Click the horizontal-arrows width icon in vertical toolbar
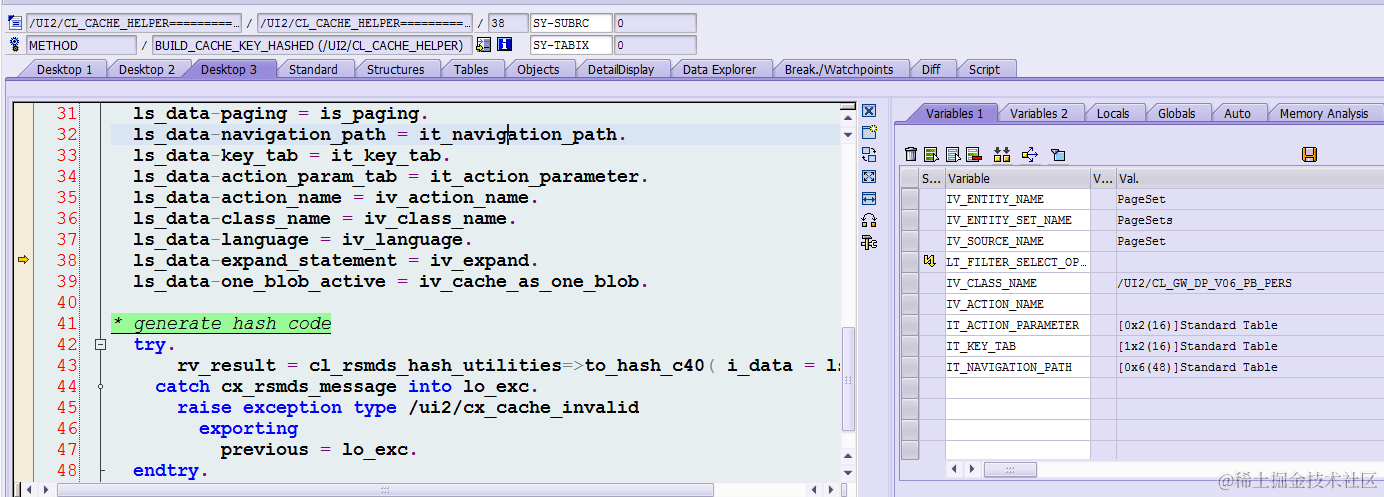This screenshot has width=1384, height=497. [x=869, y=199]
